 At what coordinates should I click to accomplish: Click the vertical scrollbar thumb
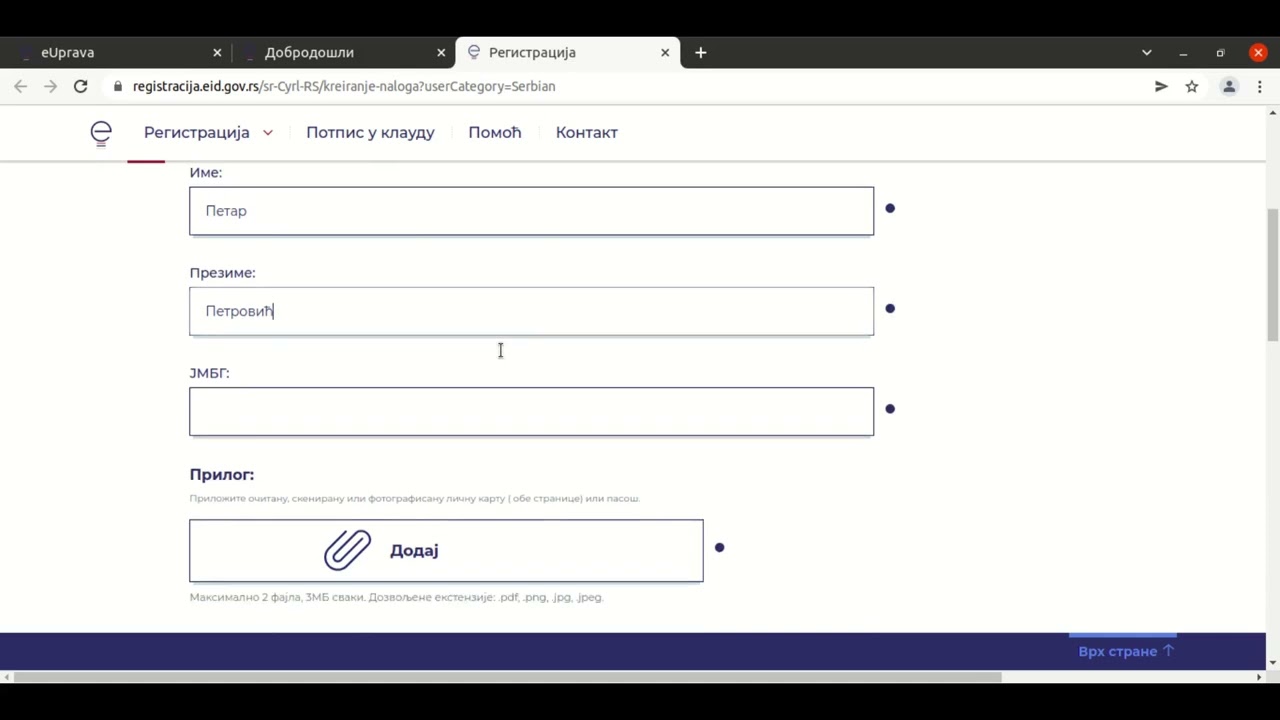pyautogui.click(x=1272, y=275)
